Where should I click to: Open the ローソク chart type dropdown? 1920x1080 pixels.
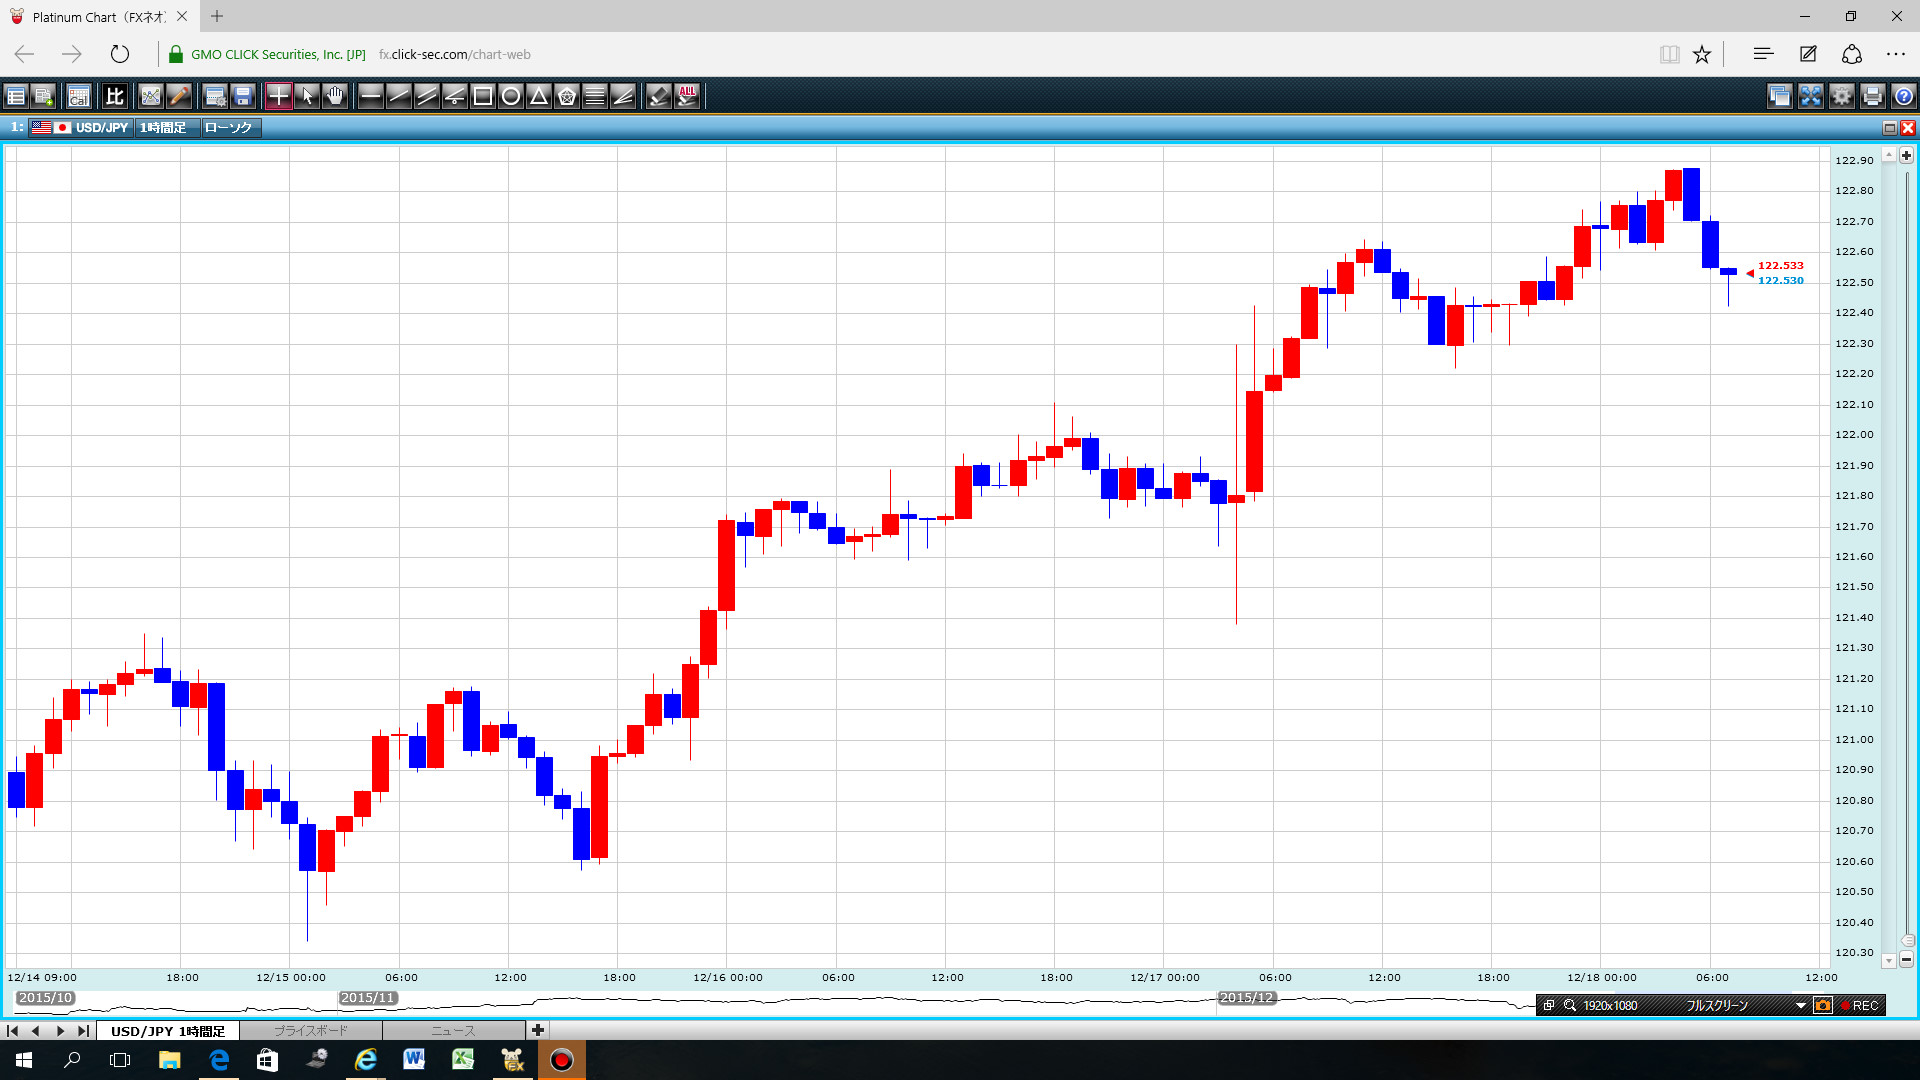point(229,128)
